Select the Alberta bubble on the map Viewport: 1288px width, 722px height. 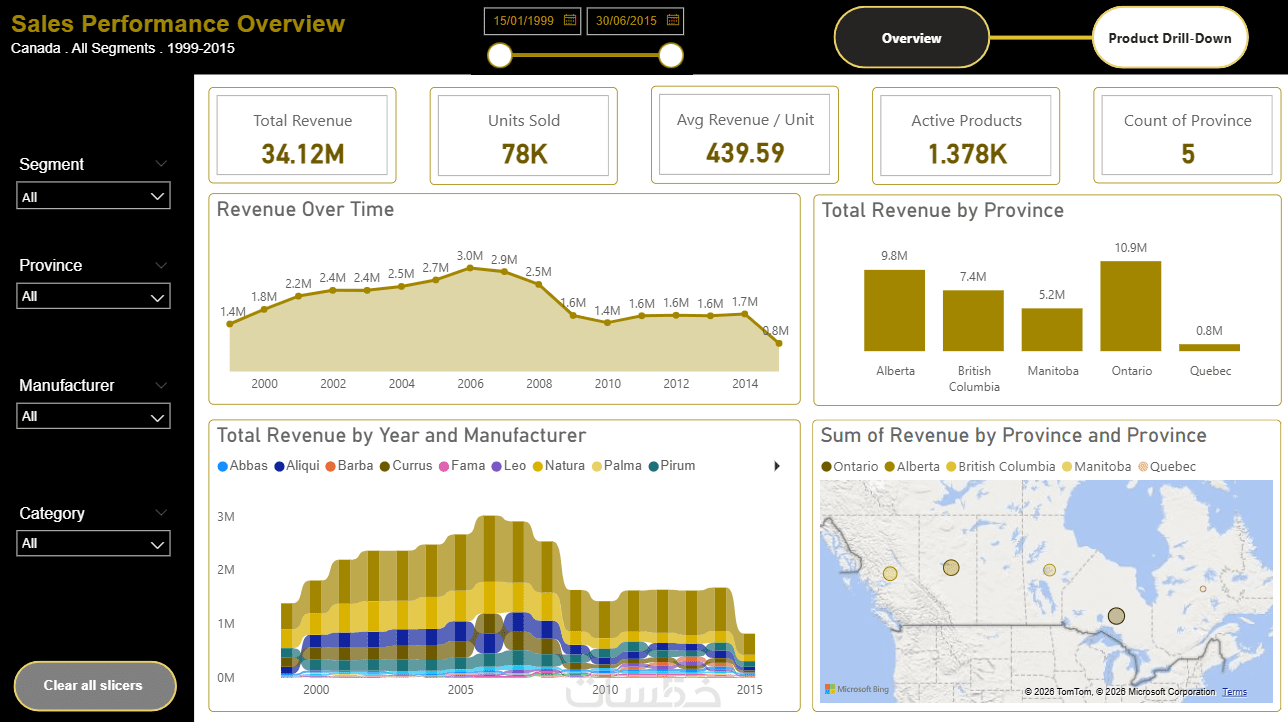coord(951,567)
